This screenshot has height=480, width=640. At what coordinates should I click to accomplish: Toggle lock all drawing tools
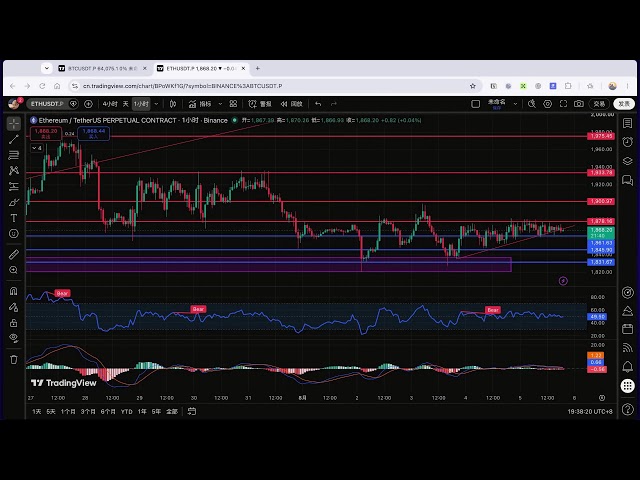point(14,323)
